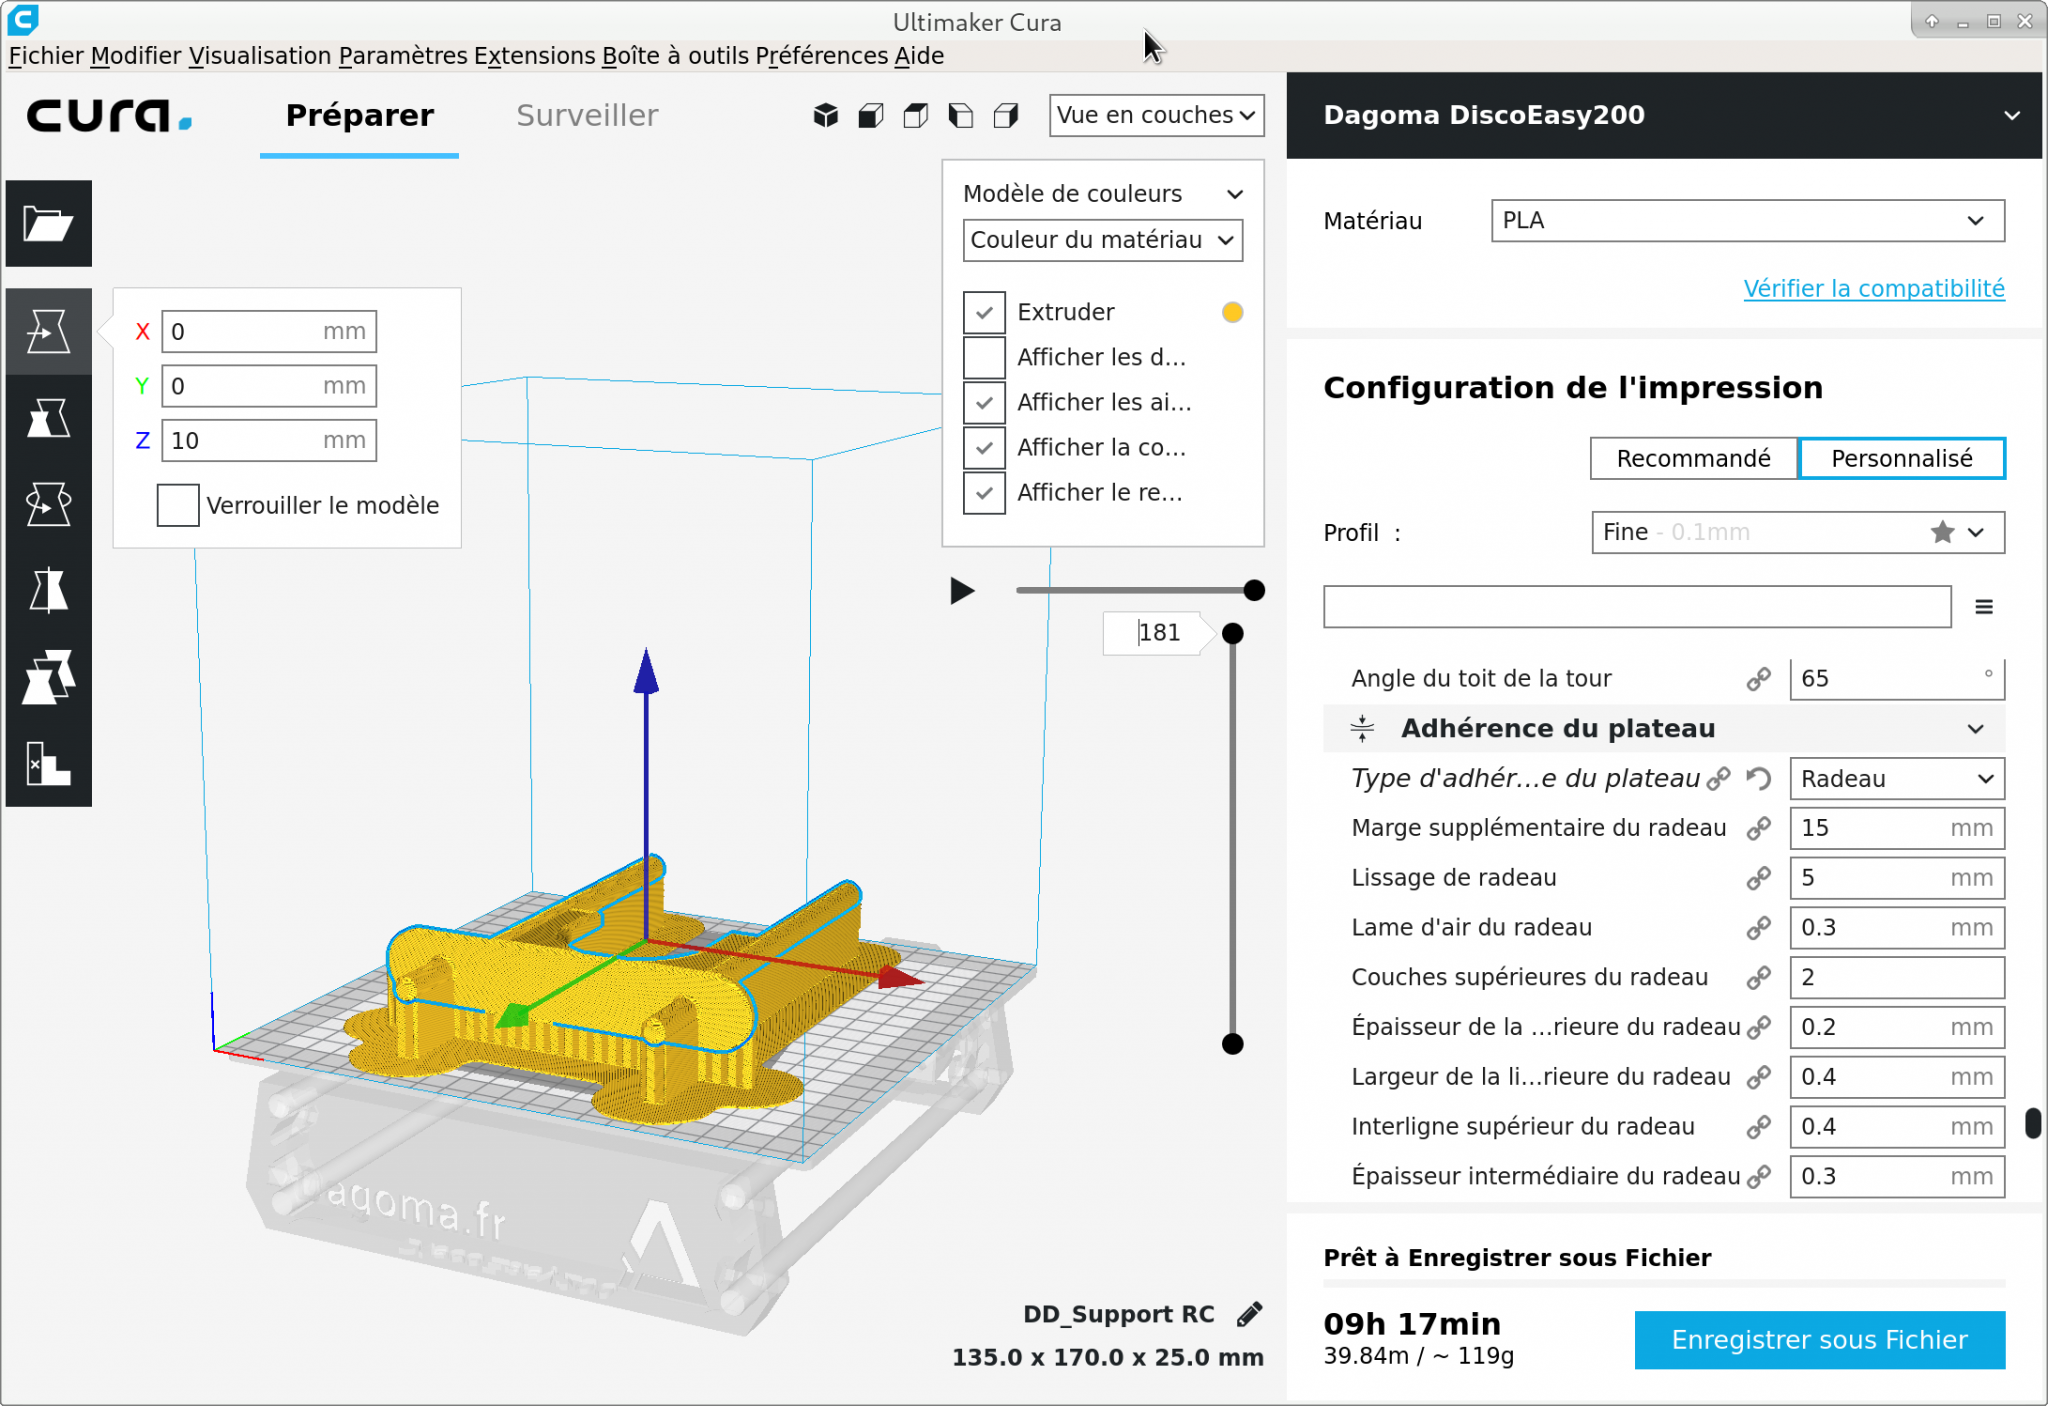Open the Paramètres menu
The height and width of the screenshot is (1406, 2048).
tap(403, 55)
